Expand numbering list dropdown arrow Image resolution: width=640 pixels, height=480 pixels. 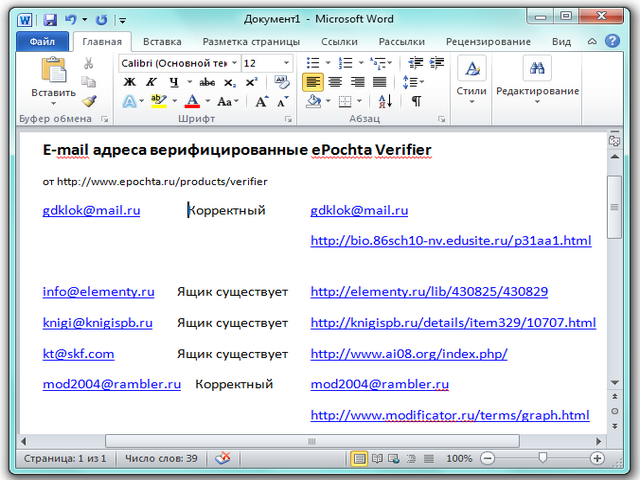tap(361, 63)
